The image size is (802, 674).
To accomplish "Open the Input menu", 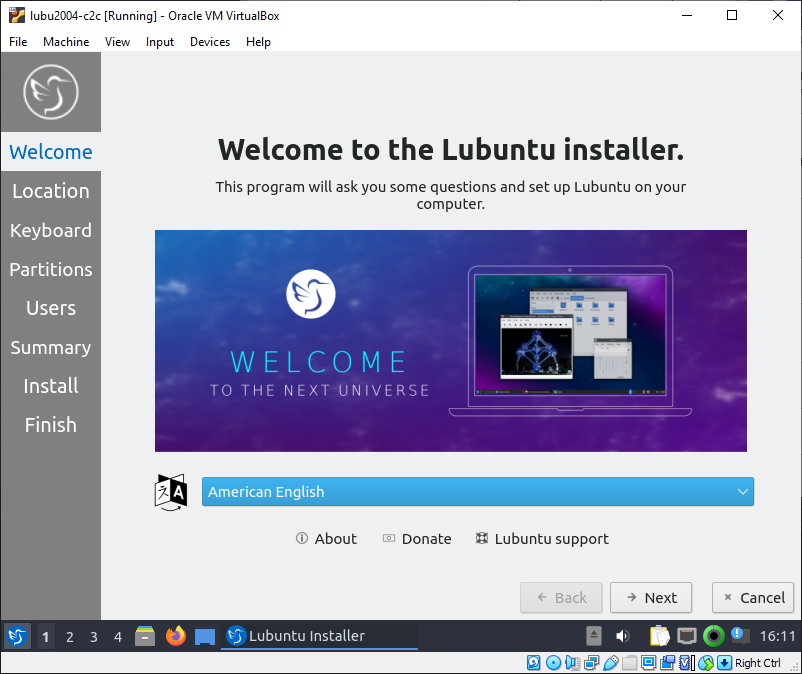I will click(x=159, y=42).
